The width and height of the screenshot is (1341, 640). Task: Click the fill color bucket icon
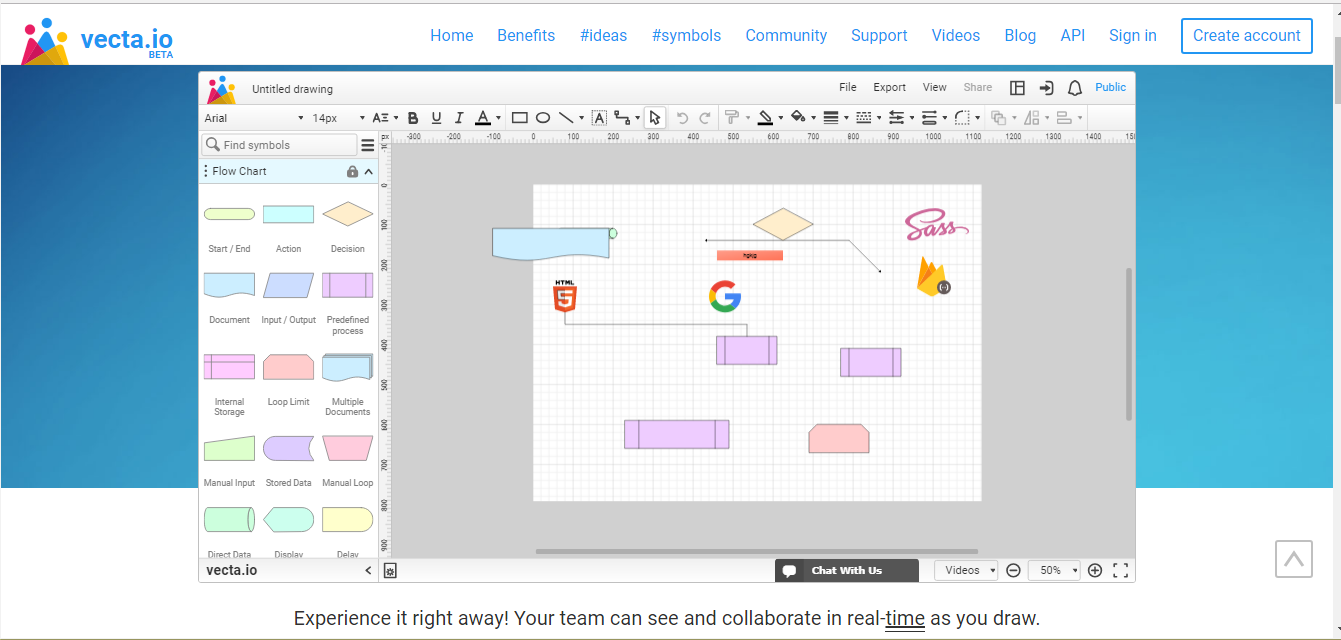(798, 118)
